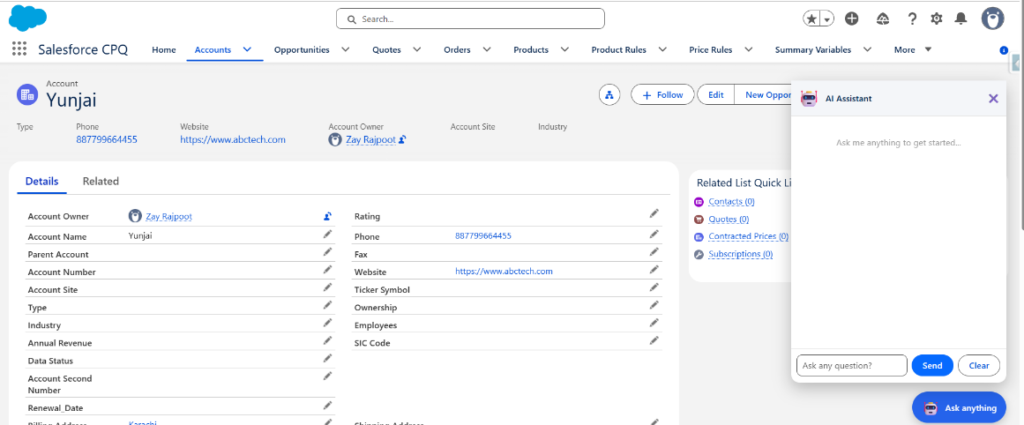Viewport: 1024px width, 425px height.
Task: Edit Annual Revenue pencil icon
Action: click(x=327, y=340)
